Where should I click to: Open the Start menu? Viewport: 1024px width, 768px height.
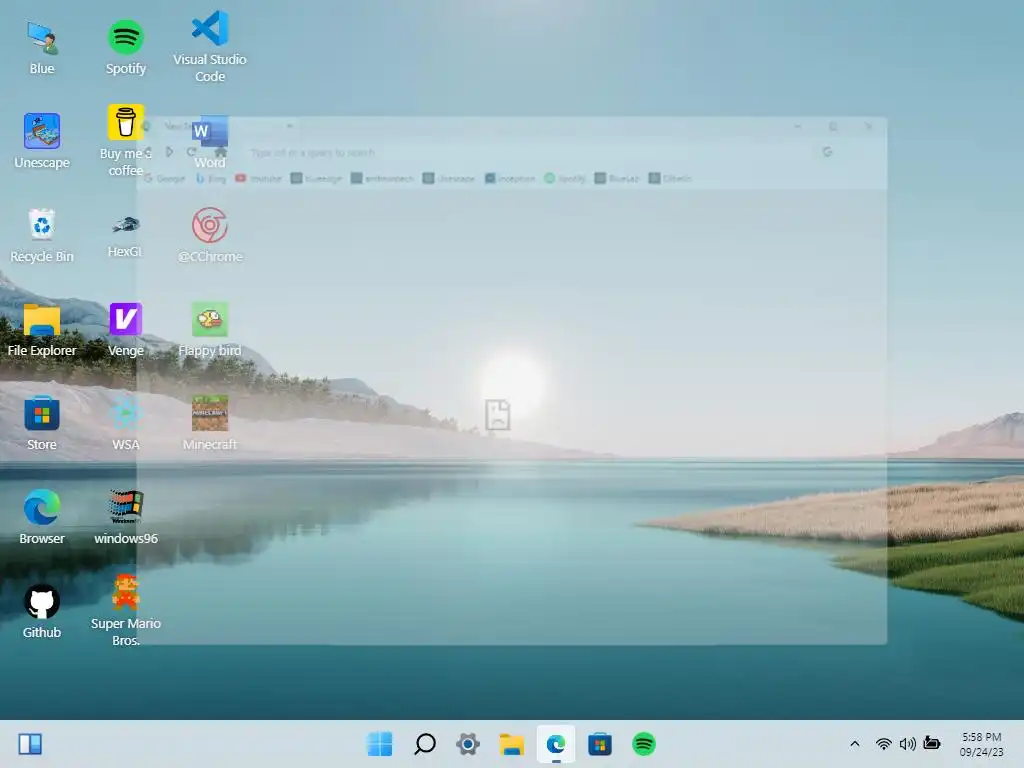pyautogui.click(x=380, y=744)
